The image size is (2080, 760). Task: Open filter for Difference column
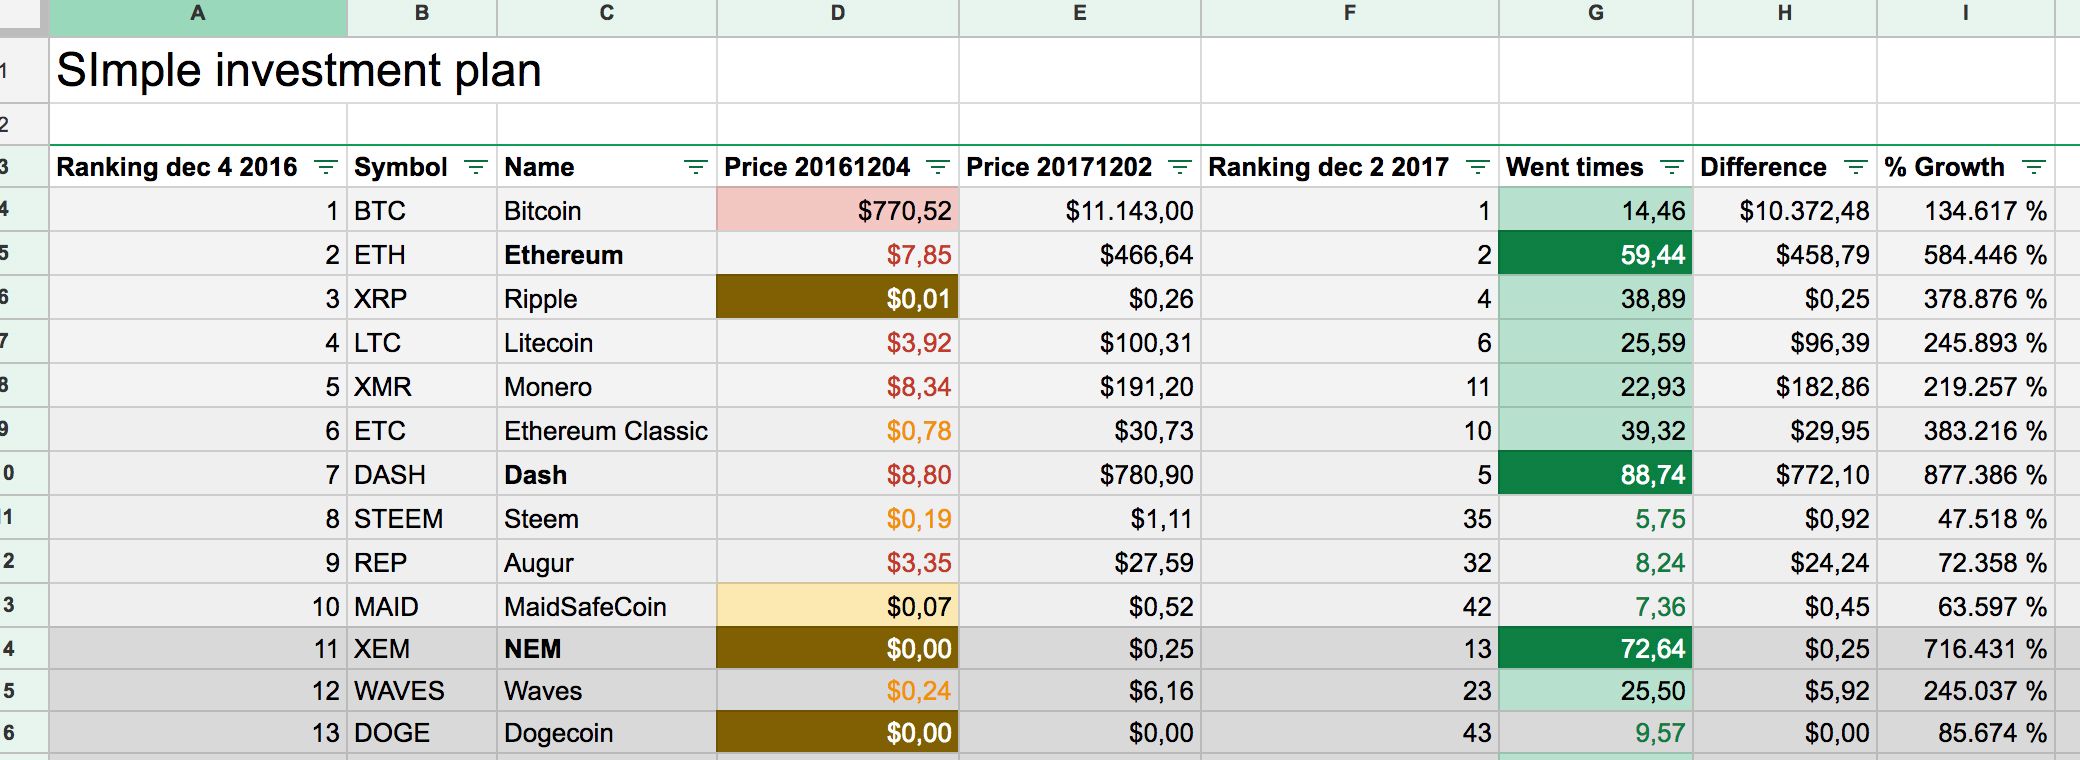1855,167
